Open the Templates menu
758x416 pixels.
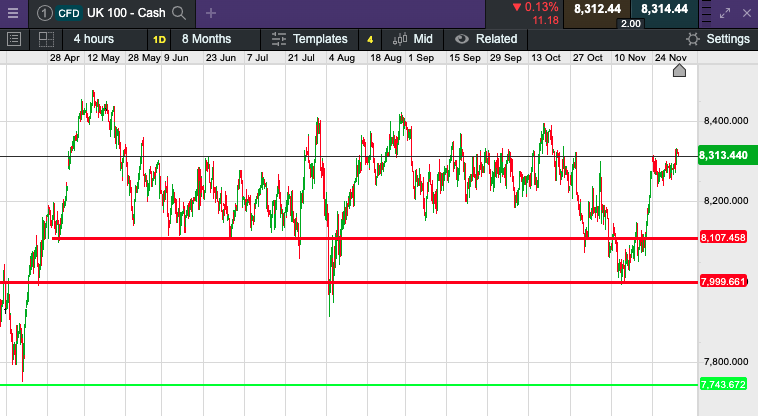(309, 39)
